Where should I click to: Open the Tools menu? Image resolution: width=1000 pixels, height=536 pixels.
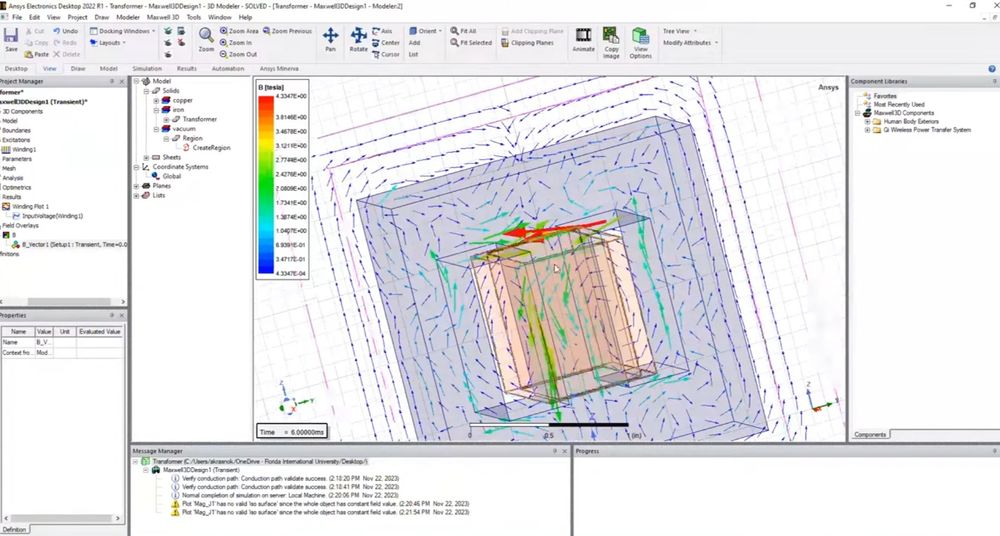coord(194,17)
